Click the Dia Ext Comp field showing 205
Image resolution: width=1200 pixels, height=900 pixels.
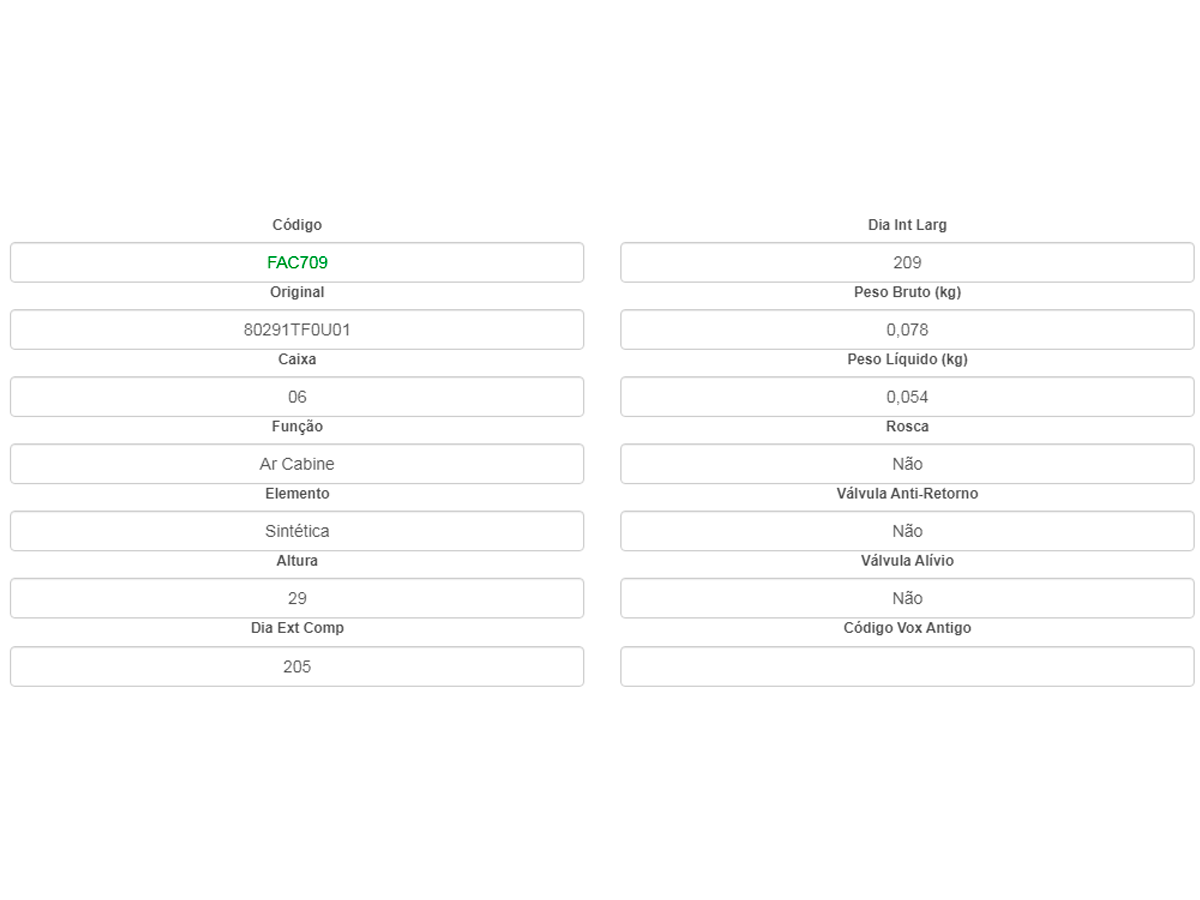(297, 666)
